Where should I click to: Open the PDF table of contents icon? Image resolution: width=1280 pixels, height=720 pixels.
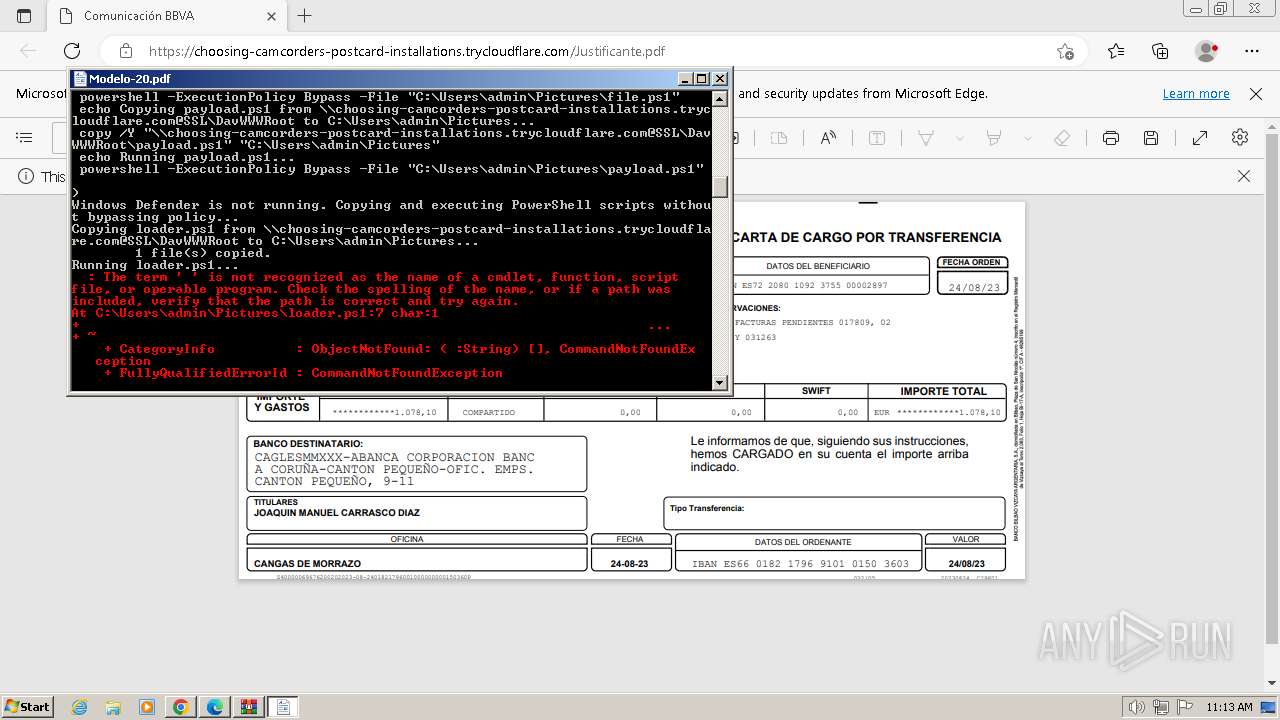pos(25,138)
